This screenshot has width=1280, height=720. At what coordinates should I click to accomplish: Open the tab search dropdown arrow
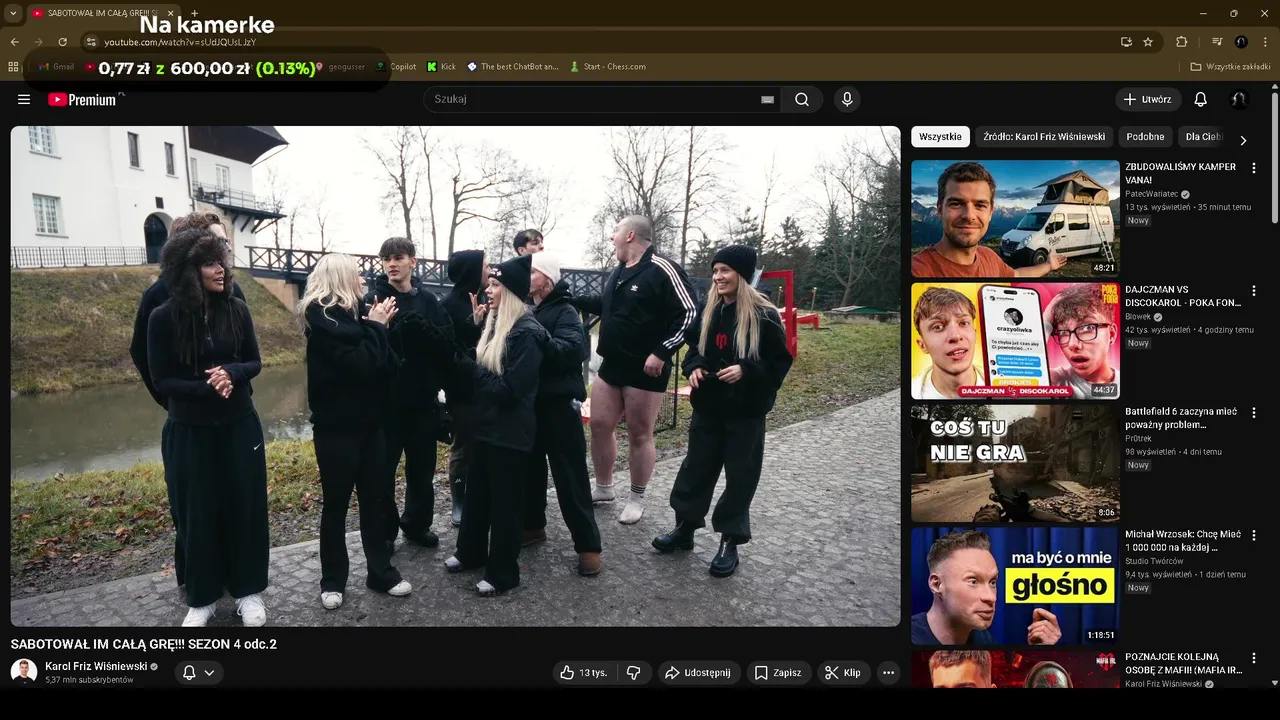point(13,13)
